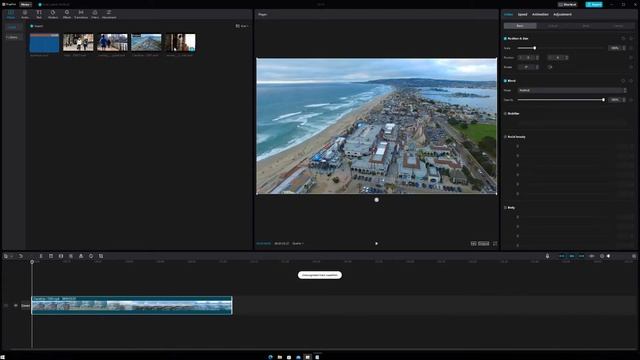Select the Basic sub-tab

point(520,26)
